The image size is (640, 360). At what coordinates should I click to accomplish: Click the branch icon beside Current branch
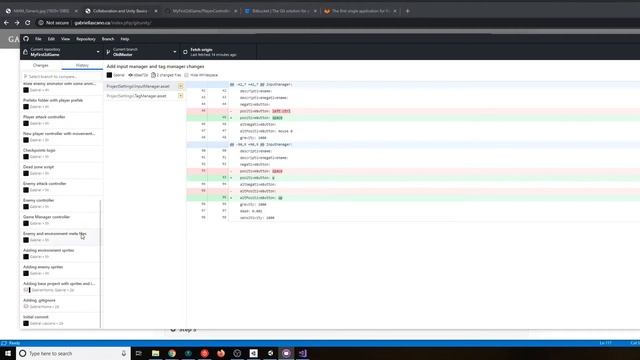108,52
